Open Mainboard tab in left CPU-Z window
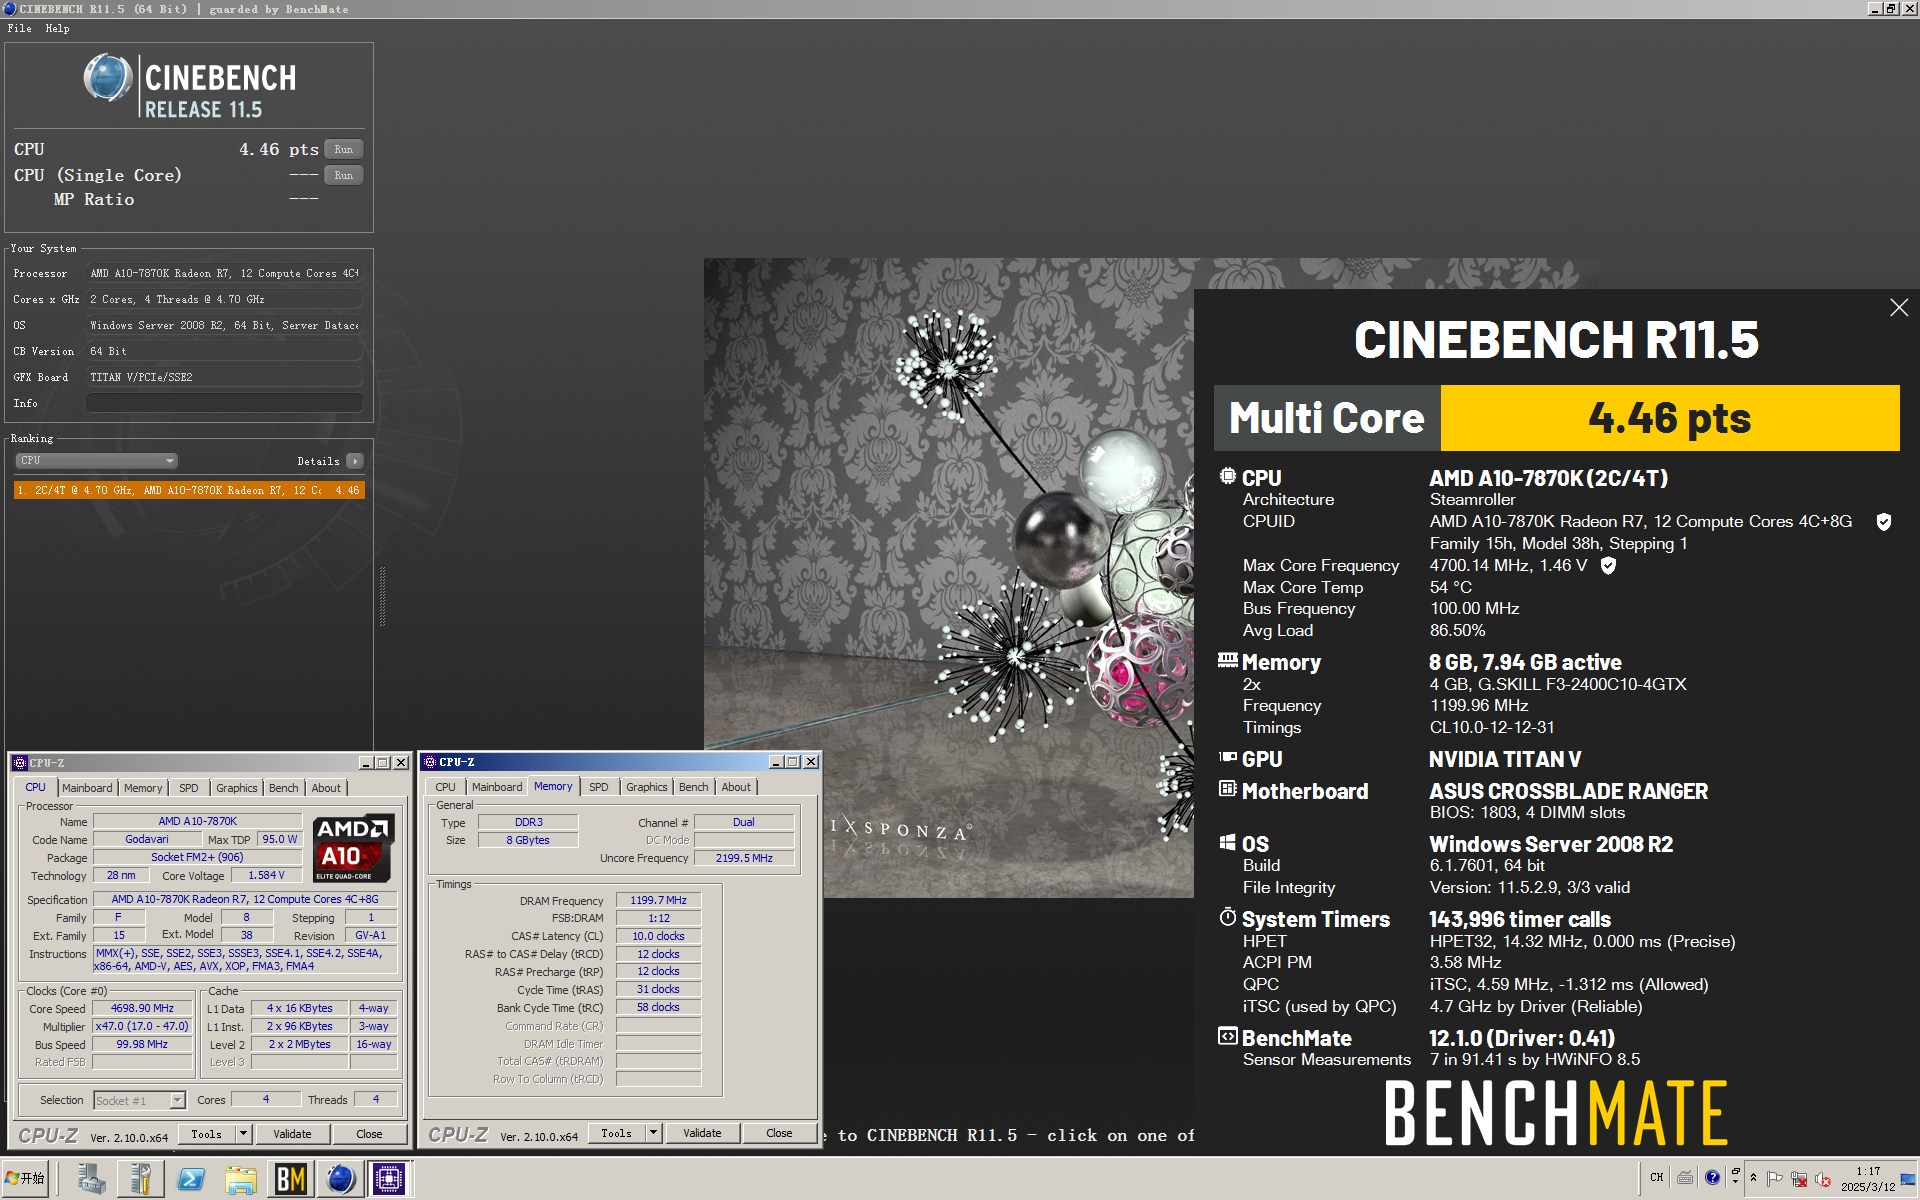The width and height of the screenshot is (1920, 1200). click(x=87, y=788)
